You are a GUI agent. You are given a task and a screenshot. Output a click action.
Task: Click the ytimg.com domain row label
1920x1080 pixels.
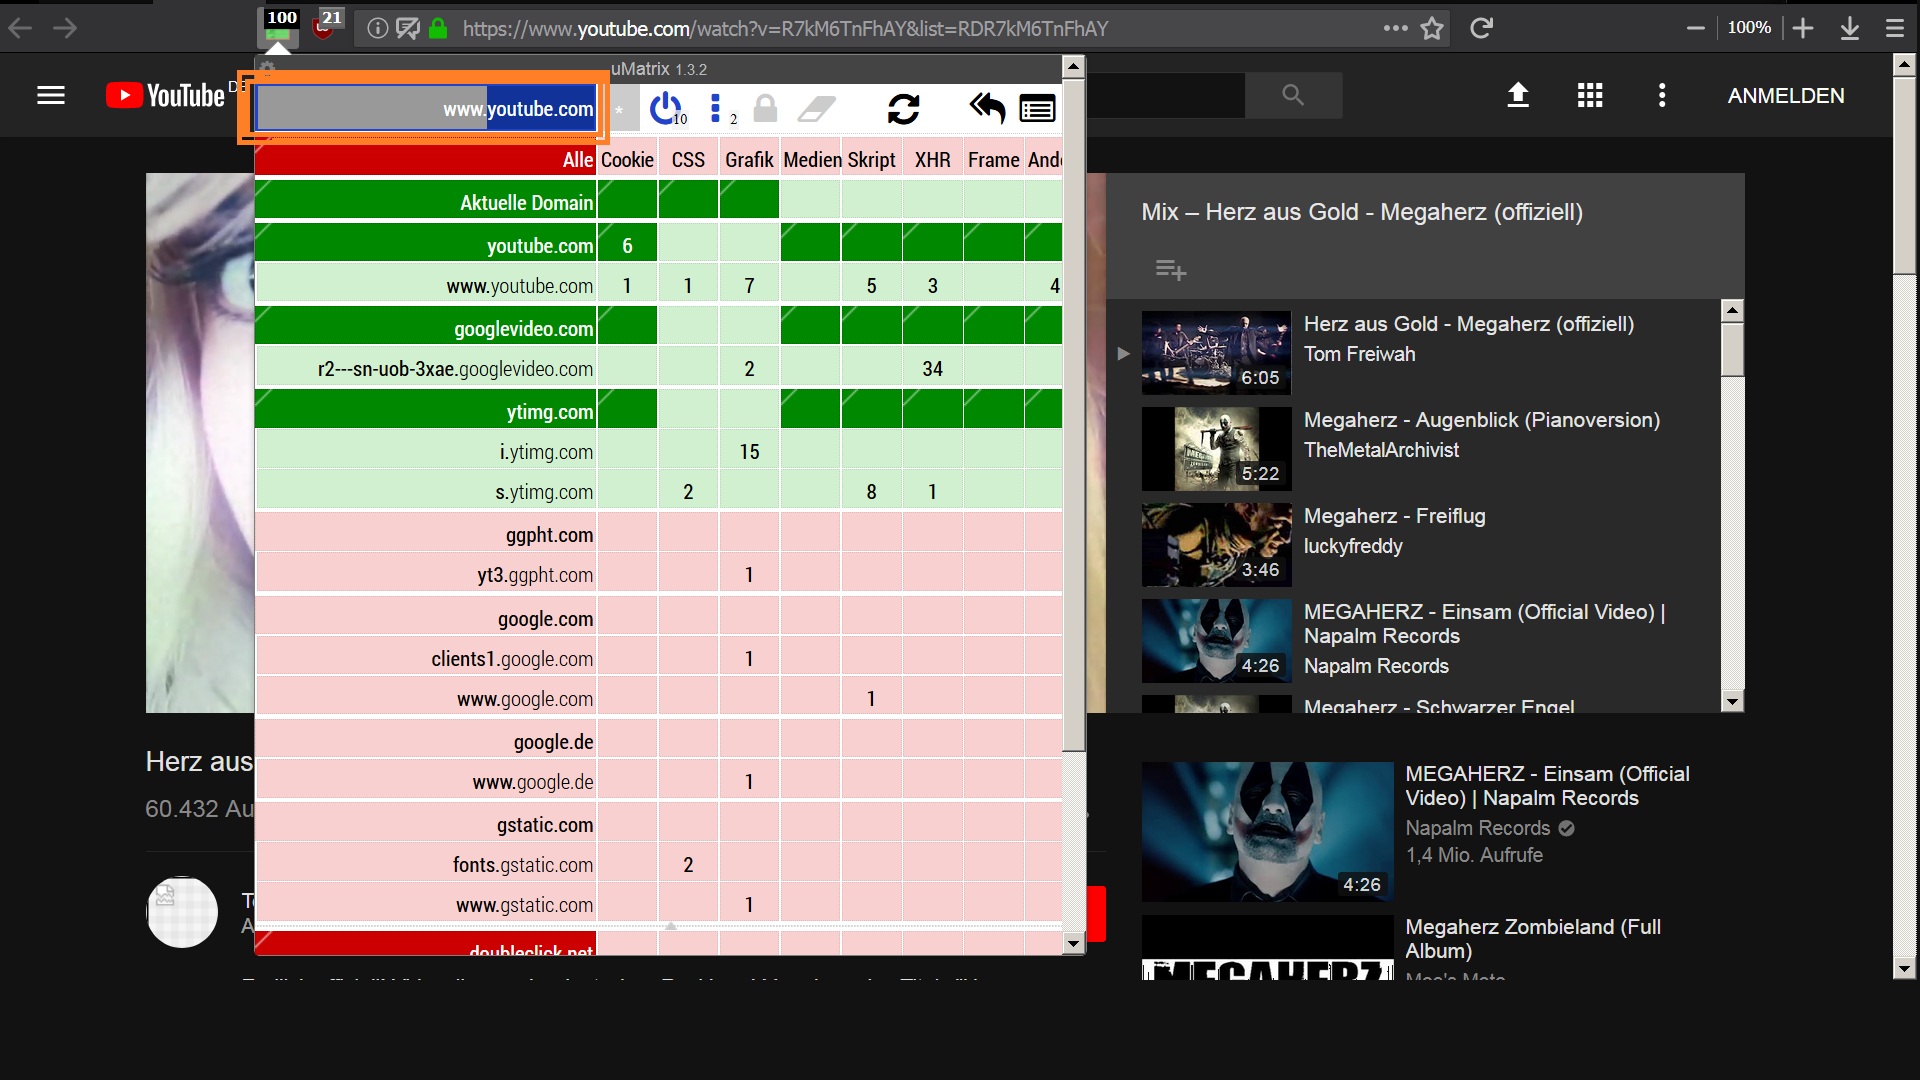[x=426, y=411]
